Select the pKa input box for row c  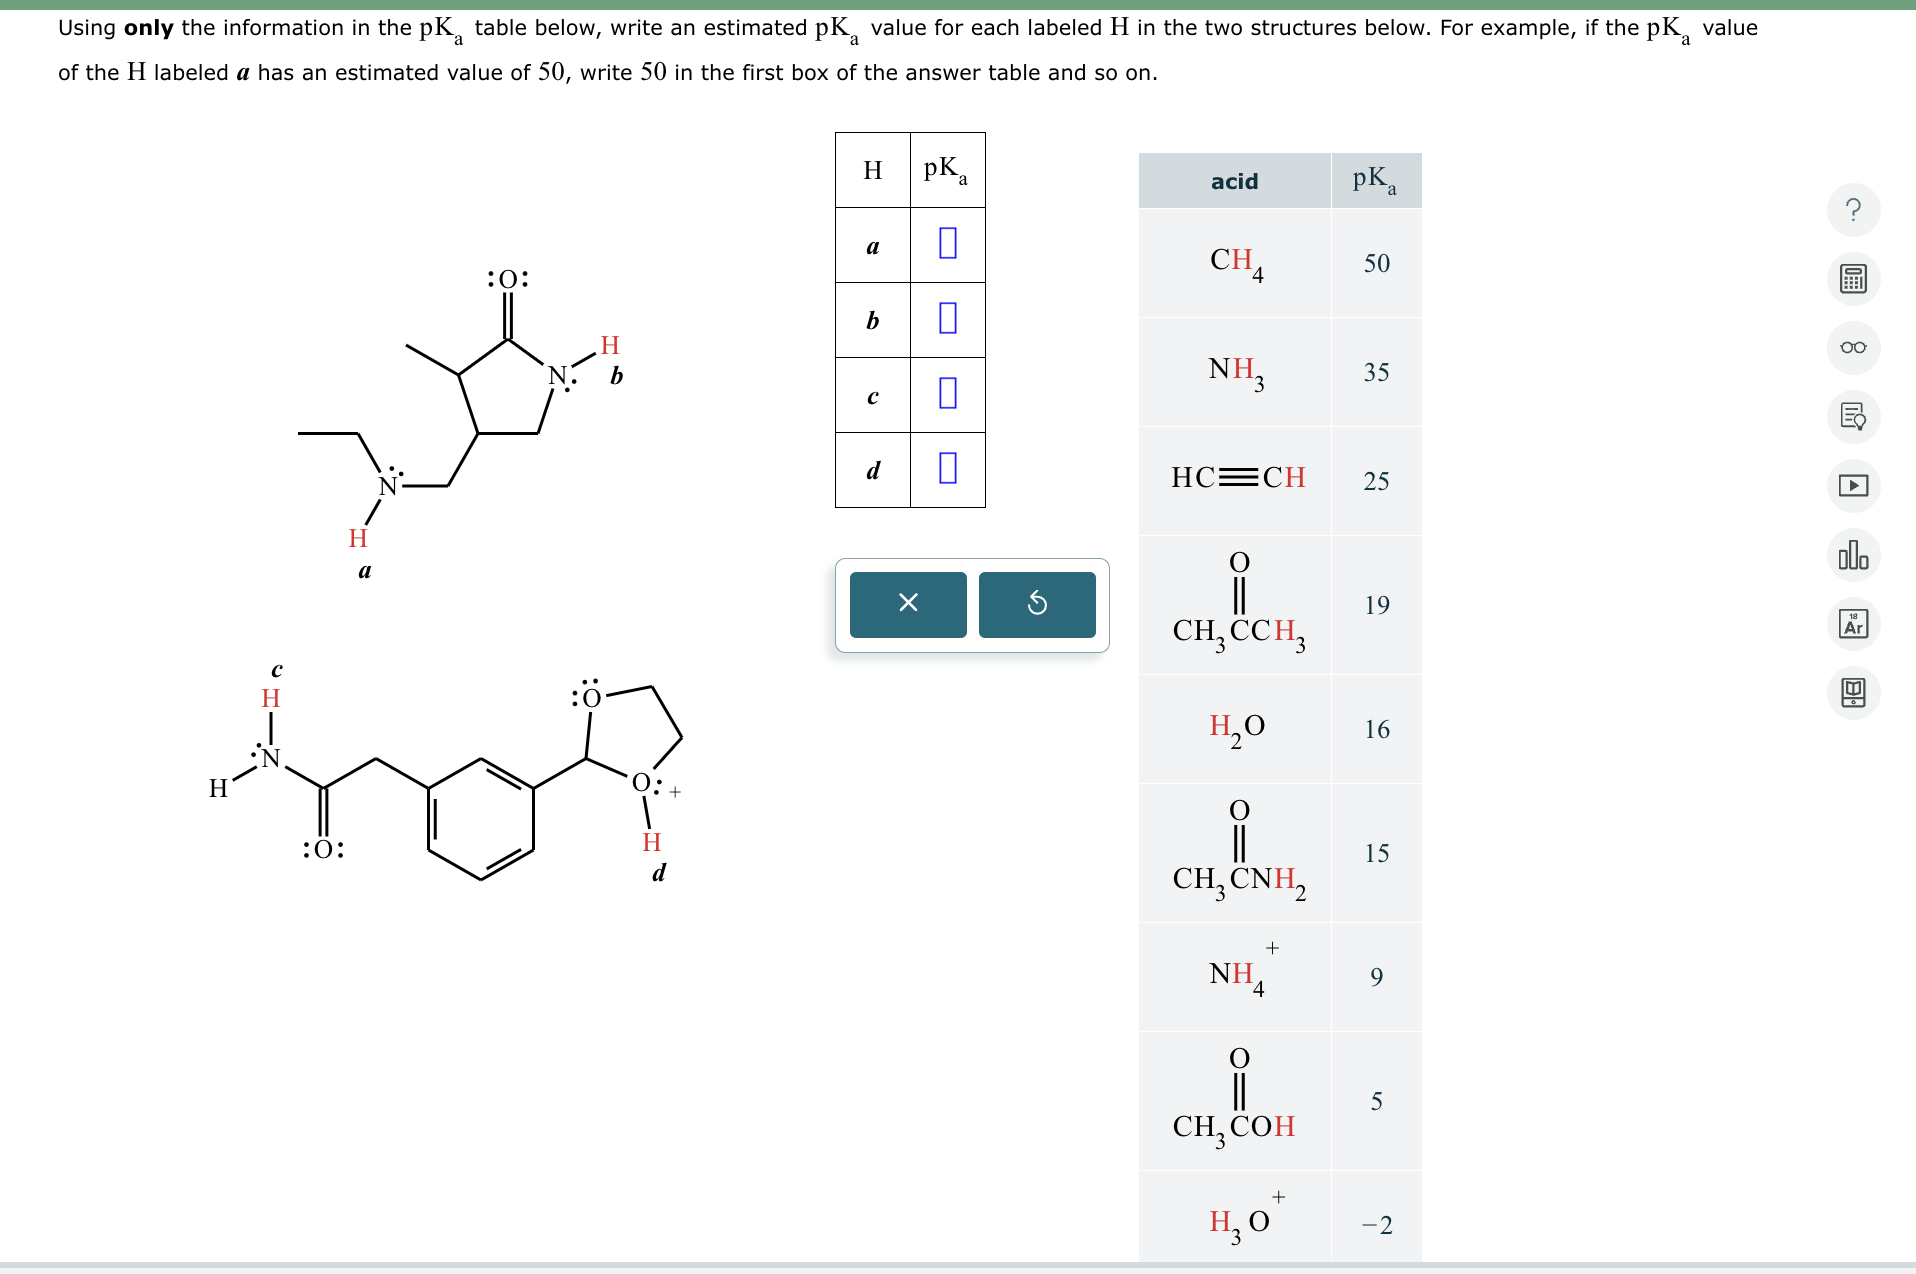(946, 395)
